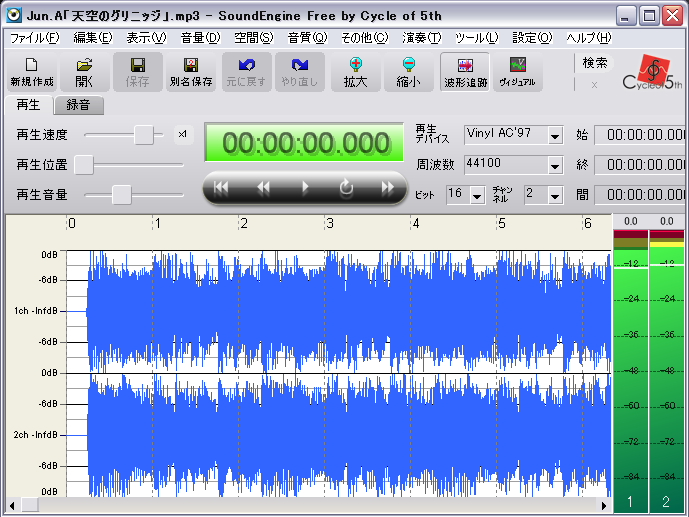
Task: Click the green time counter display
Action: (x=304, y=142)
